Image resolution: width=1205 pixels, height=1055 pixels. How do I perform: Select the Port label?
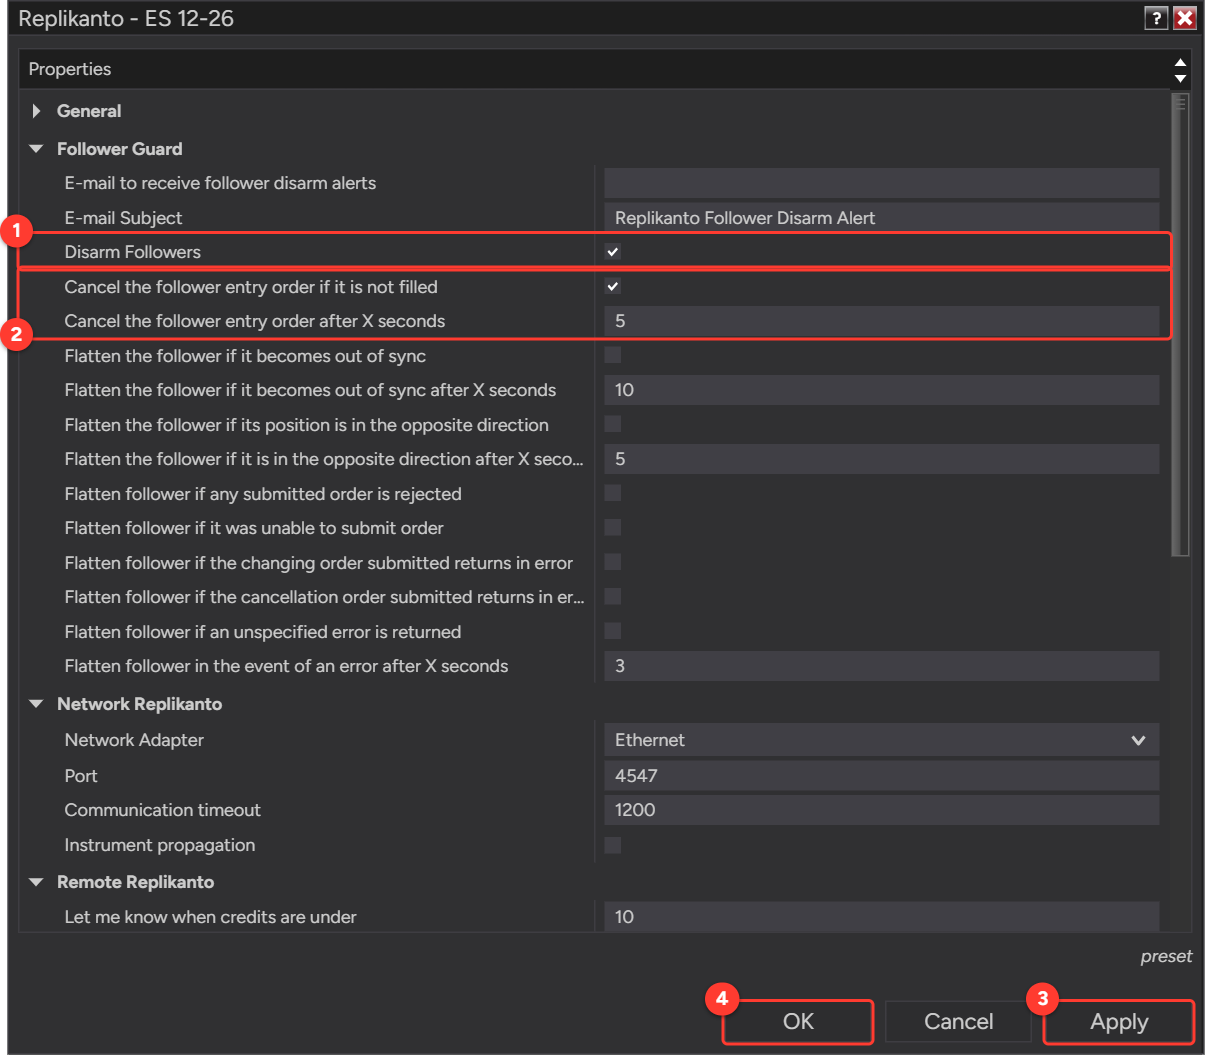(81, 776)
